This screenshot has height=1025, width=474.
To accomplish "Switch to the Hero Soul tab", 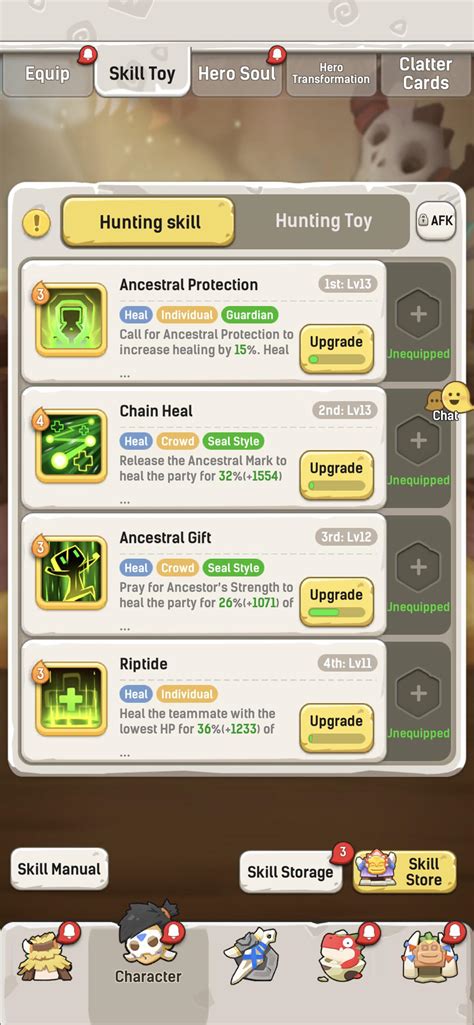I will (x=237, y=74).
